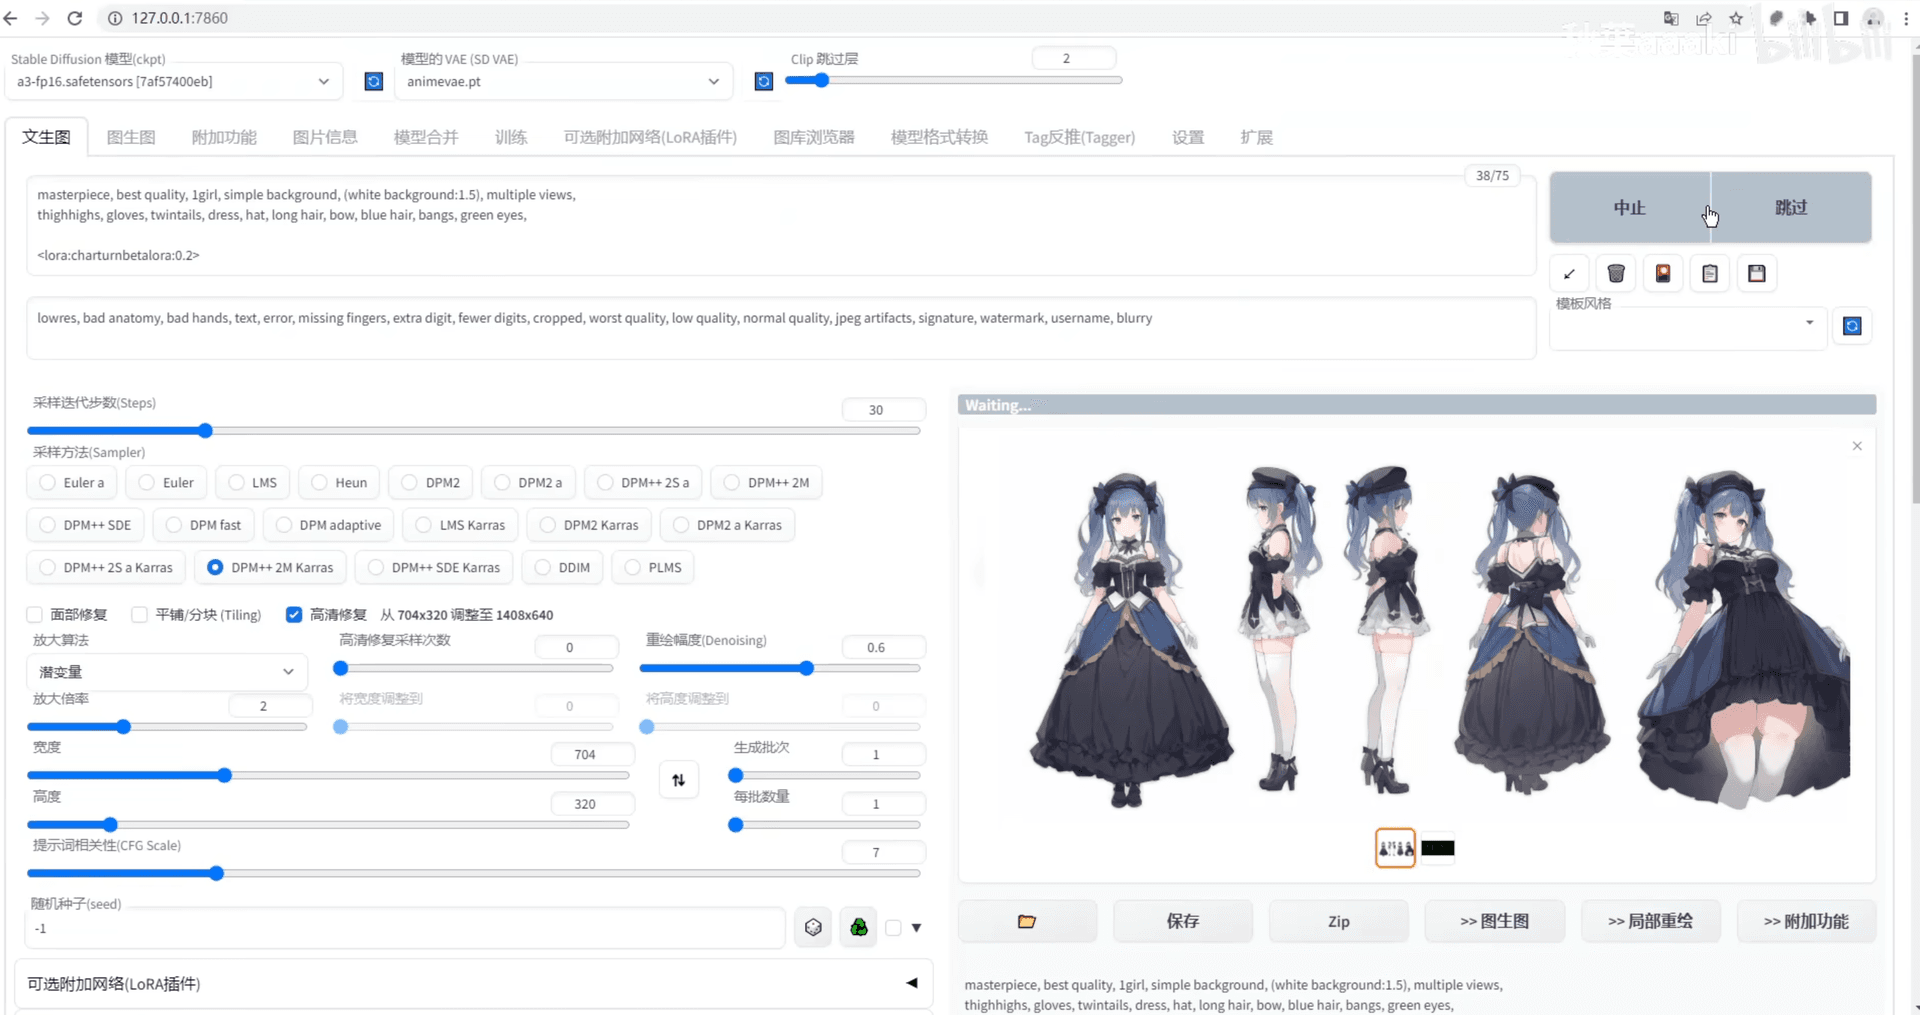Viewport: 1920px width, 1015px height.
Task: Click the trash icon to clear prompt
Action: 1615,273
